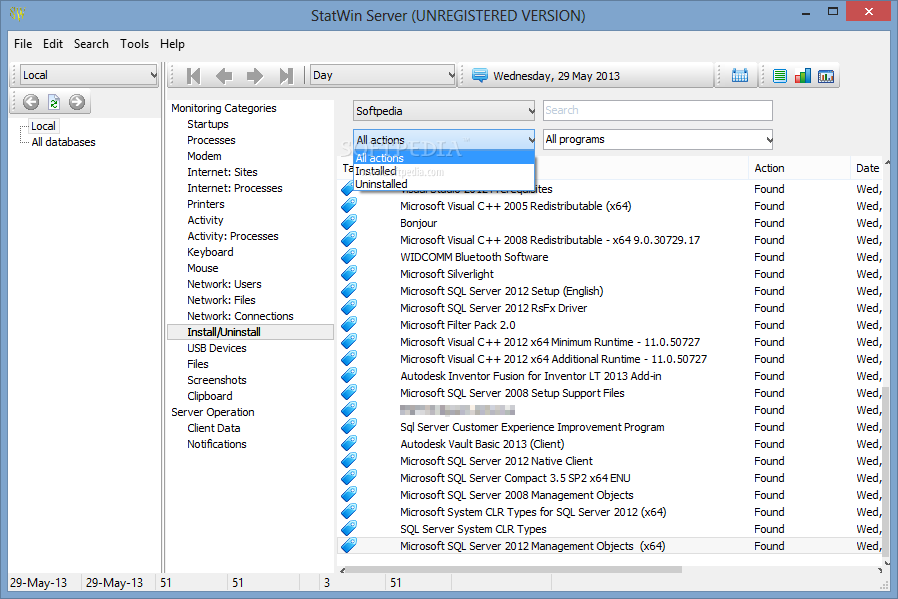Click the forward arrow in left panel
Viewport: 898px width, 599px height.
(77, 102)
